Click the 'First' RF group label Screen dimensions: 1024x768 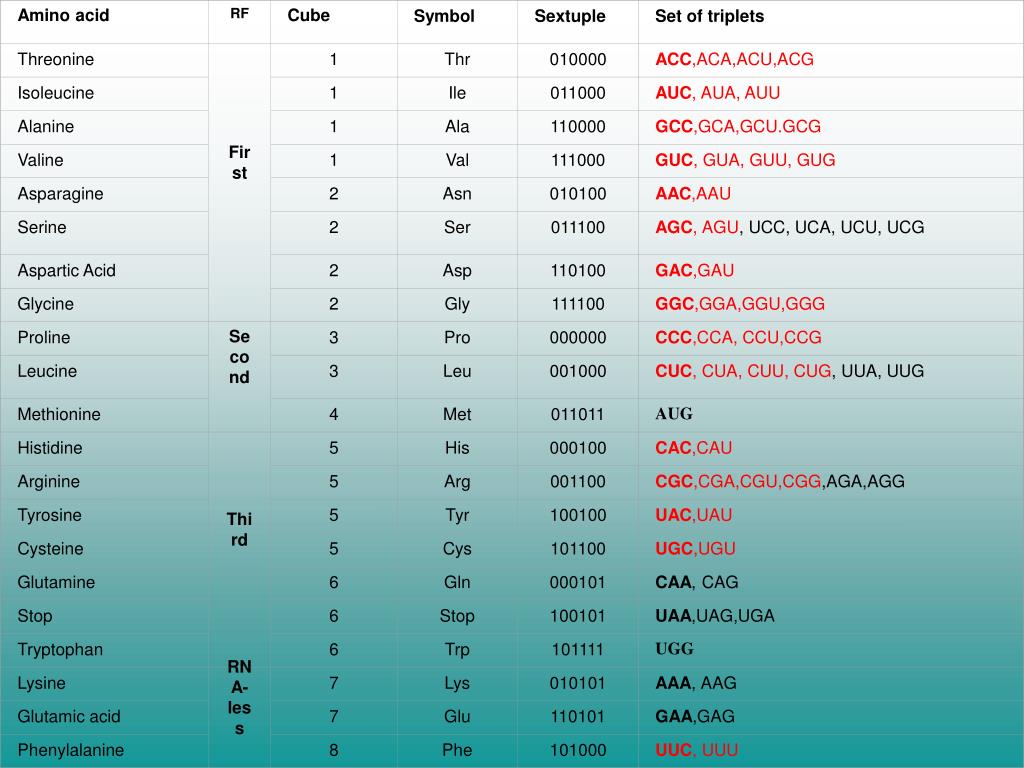239,163
